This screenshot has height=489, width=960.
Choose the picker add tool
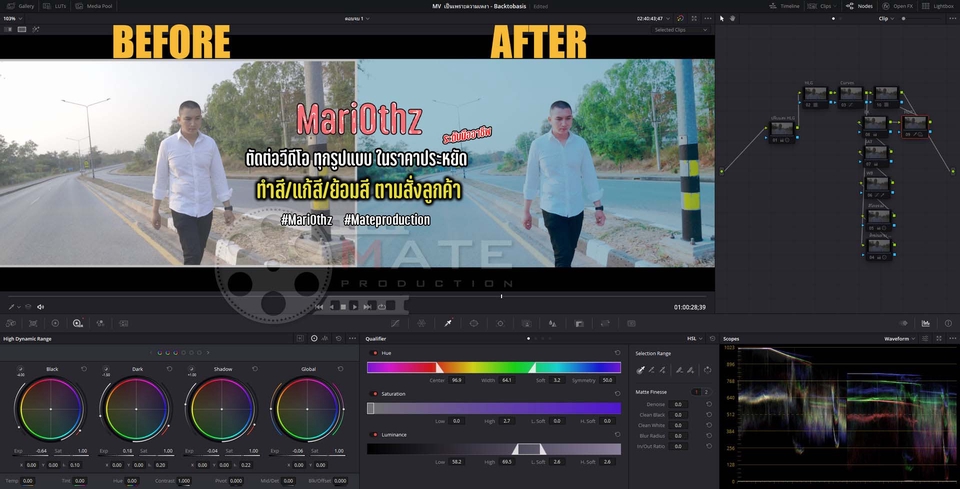tap(662, 370)
